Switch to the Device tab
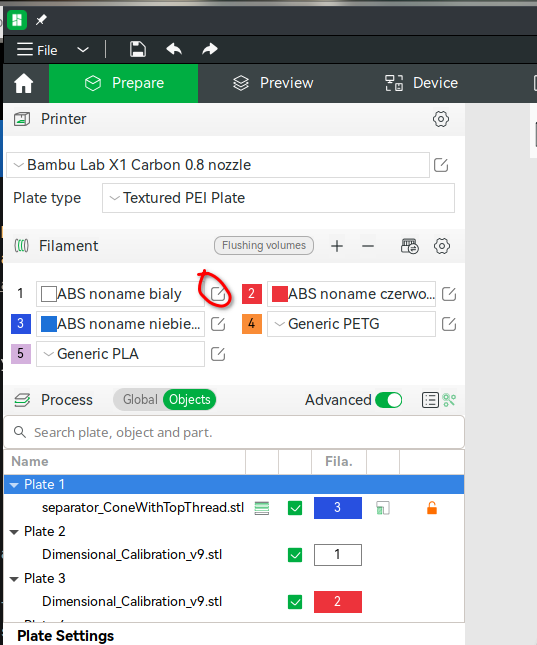This screenshot has width=537, height=645. [421, 83]
